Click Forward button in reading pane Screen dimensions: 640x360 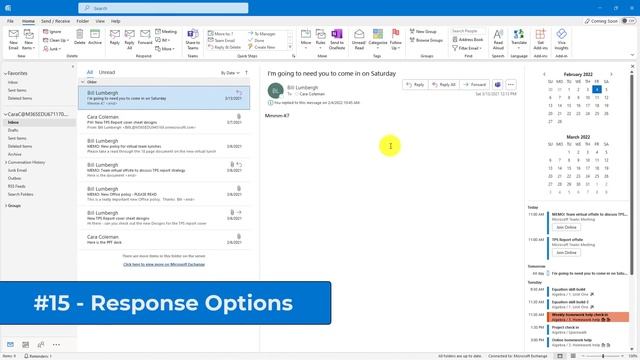coord(474,84)
